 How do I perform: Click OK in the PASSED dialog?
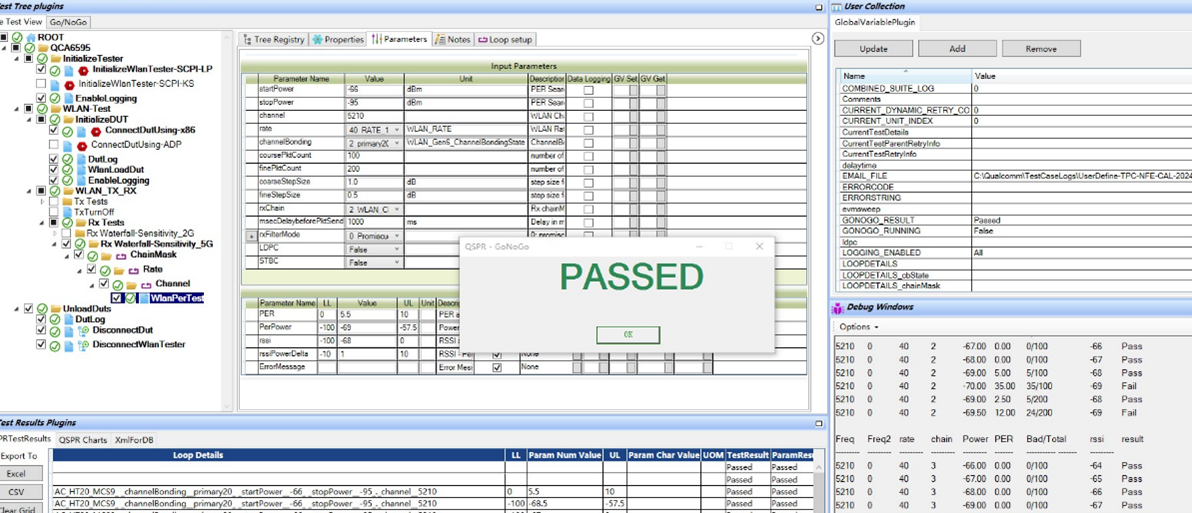click(628, 335)
